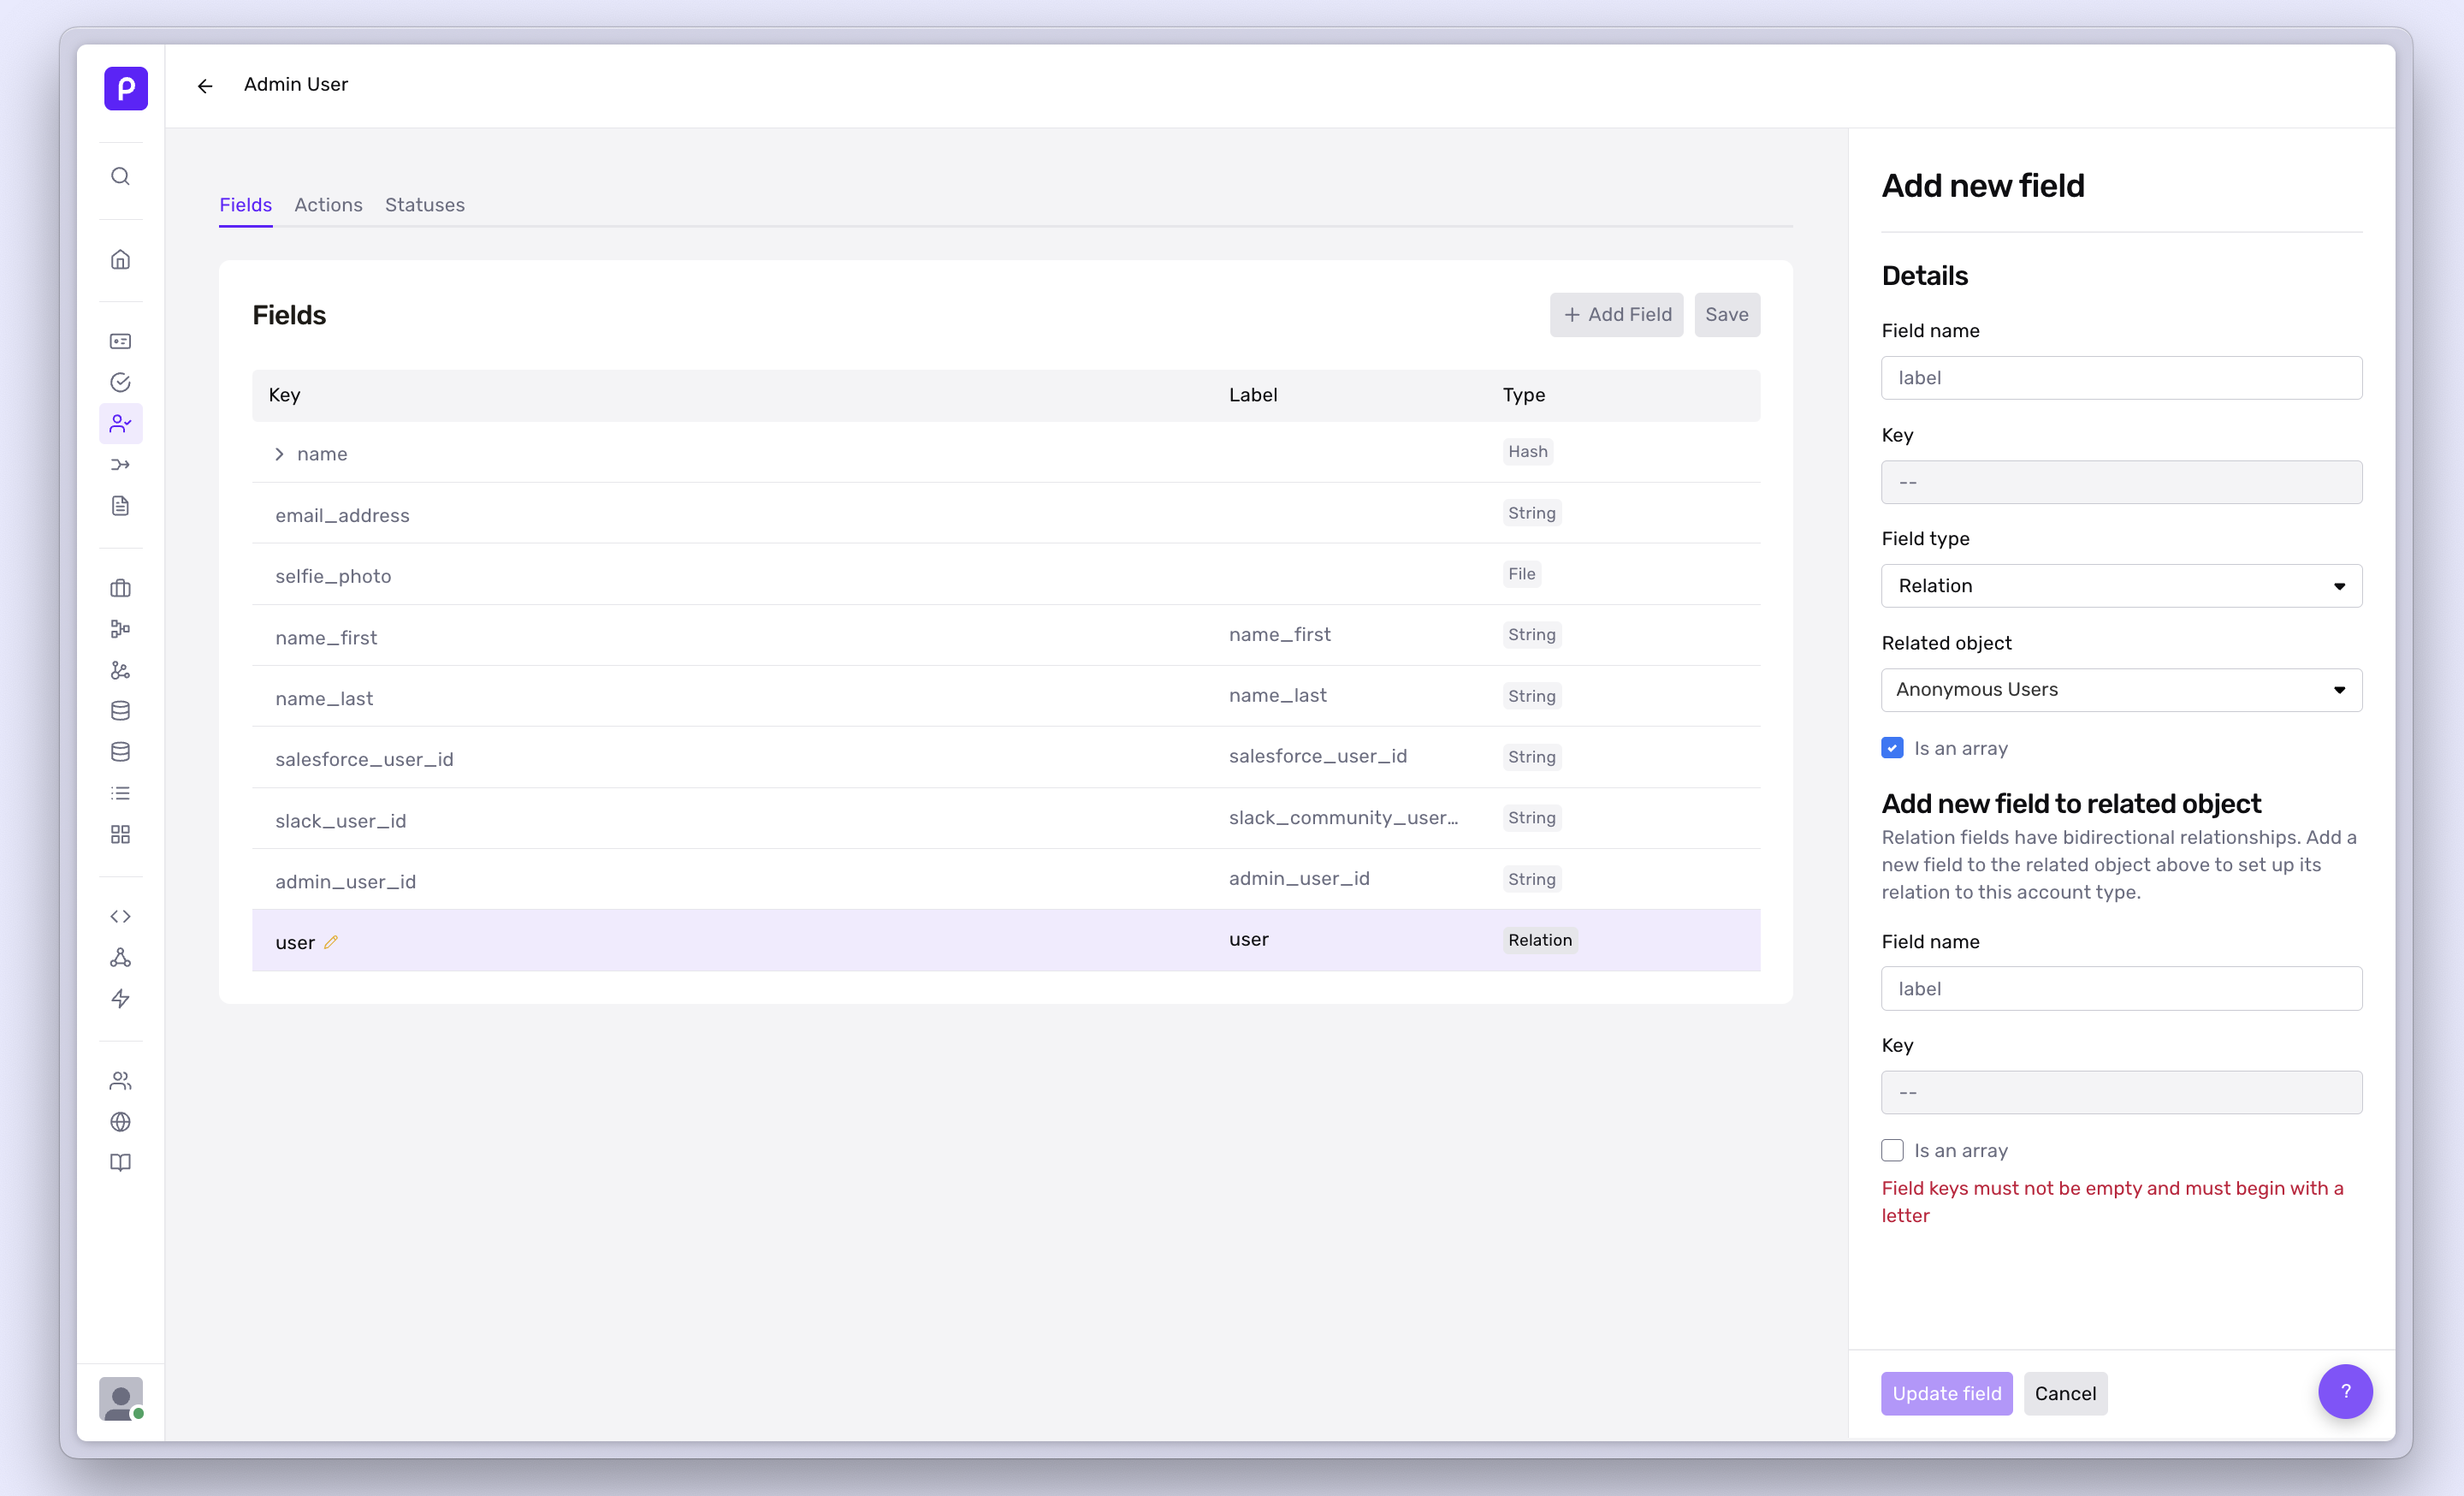Image resolution: width=2464 pixels, height=1496 pixels.
Task: Select the selfie_photo field row
Action: pyautogui.click(x=1006, y=575)
